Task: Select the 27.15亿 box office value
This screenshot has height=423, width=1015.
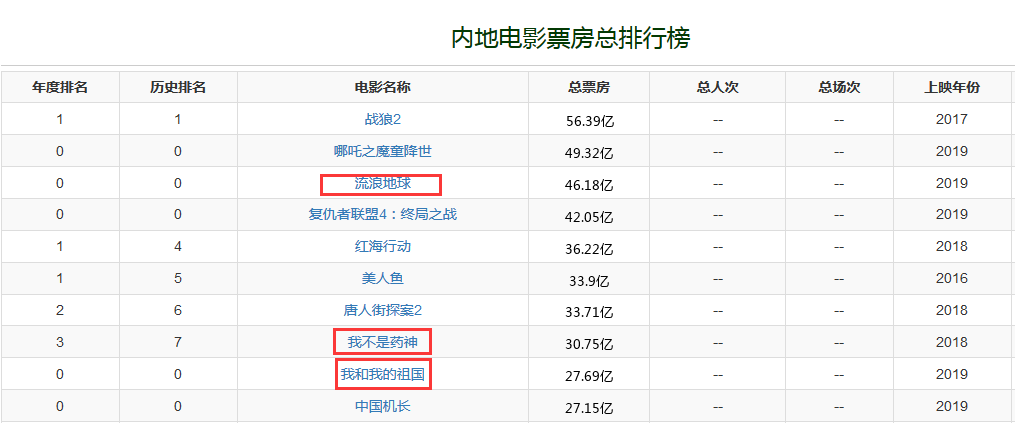Action: pos(589,409)
